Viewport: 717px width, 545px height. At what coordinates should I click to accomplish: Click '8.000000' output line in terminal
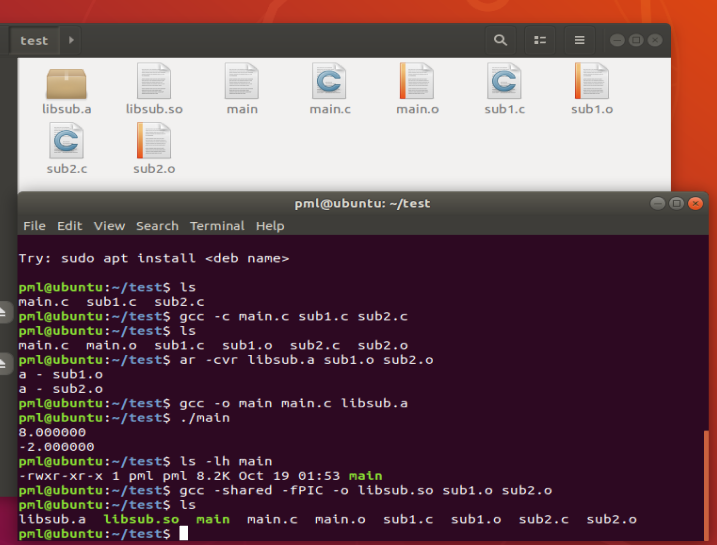coord(52,433)
